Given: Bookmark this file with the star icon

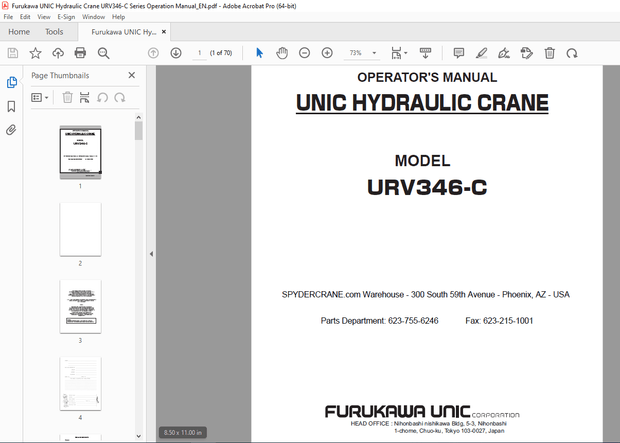Looking at the screenshot, I should pyautogui.click(x=35, y=53).
